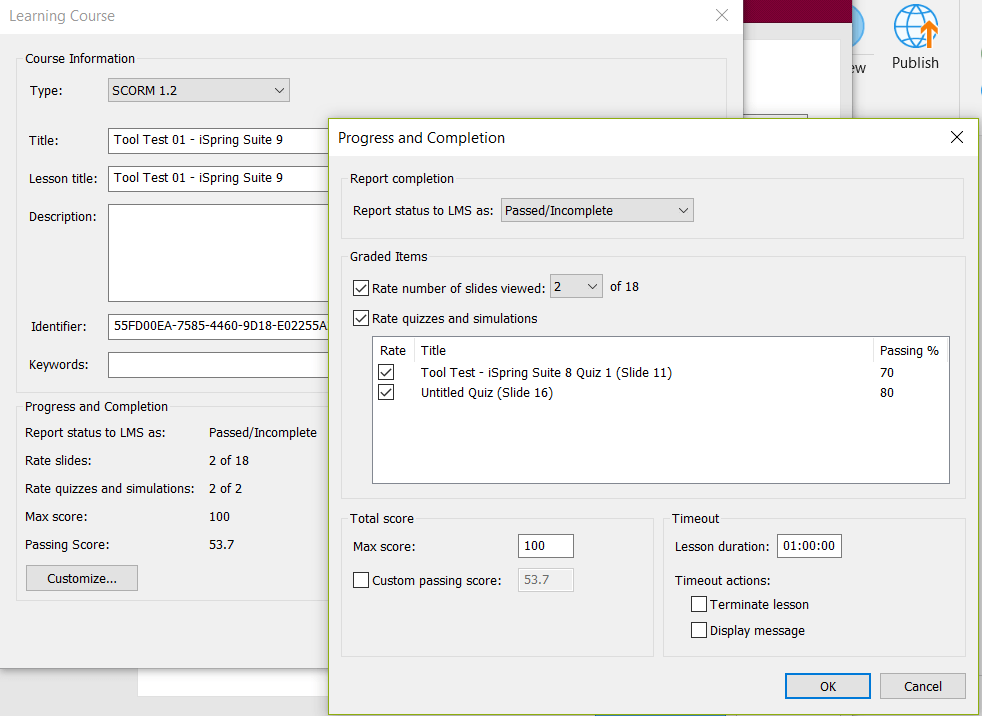Click the Description text area
The width and height of the screenshot is (982, 716).
click(x=219, y=253)
